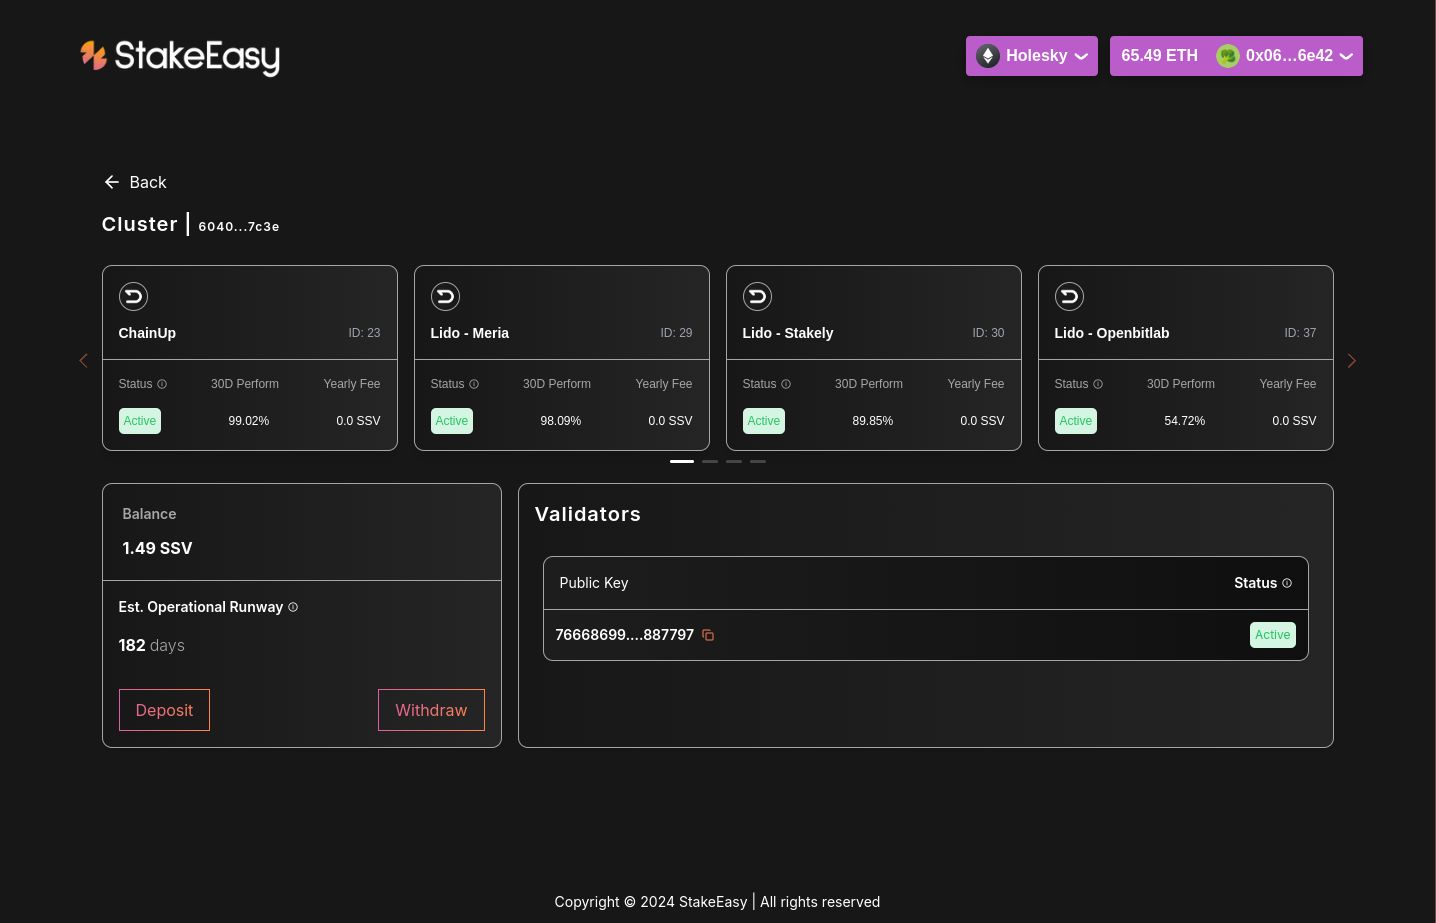Click the 99.02% performance value
This screenshot has height=923, width=1436.
tap(249, 421)
